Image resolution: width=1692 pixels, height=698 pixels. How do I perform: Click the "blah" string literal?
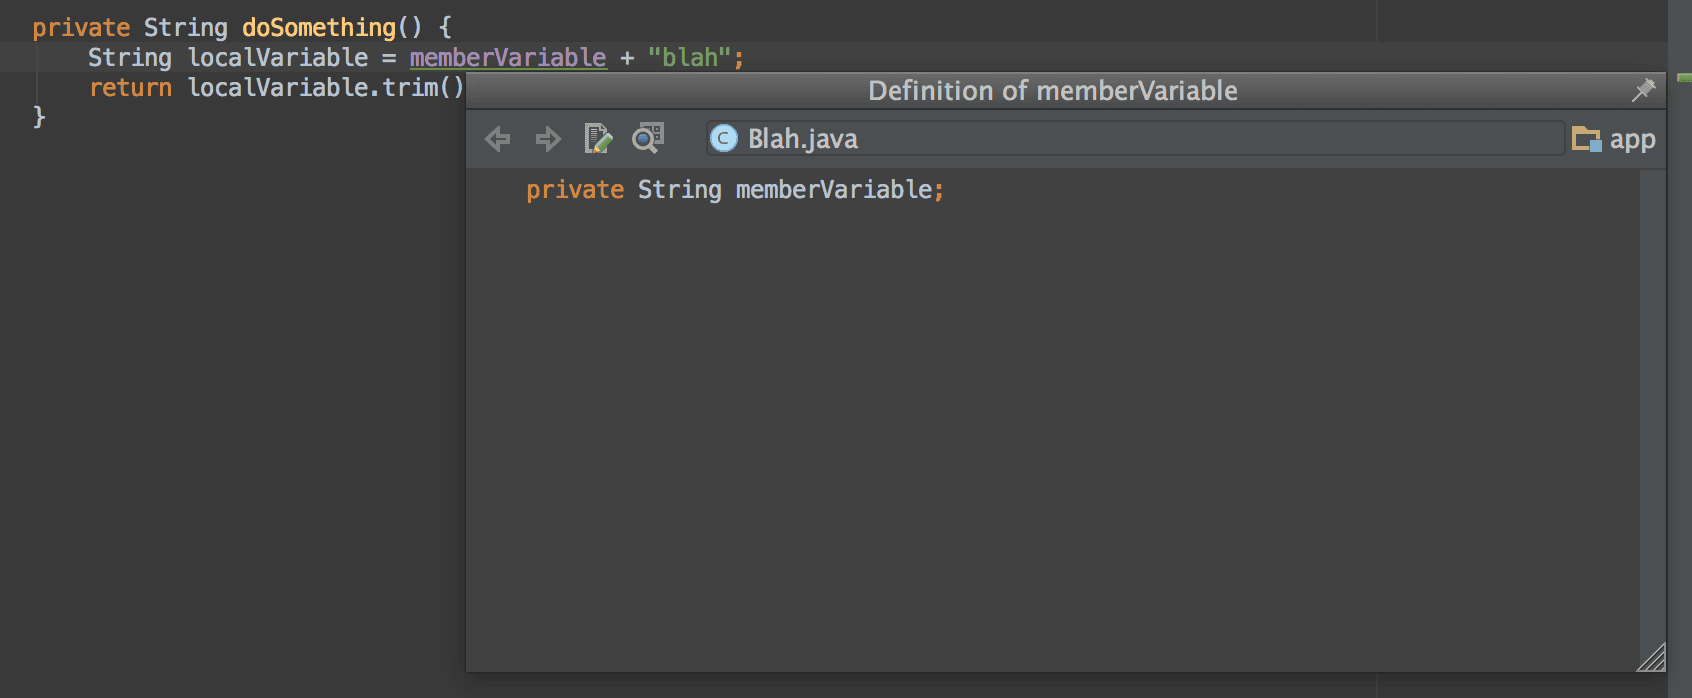pyautogui.click(x=690, y=58)
